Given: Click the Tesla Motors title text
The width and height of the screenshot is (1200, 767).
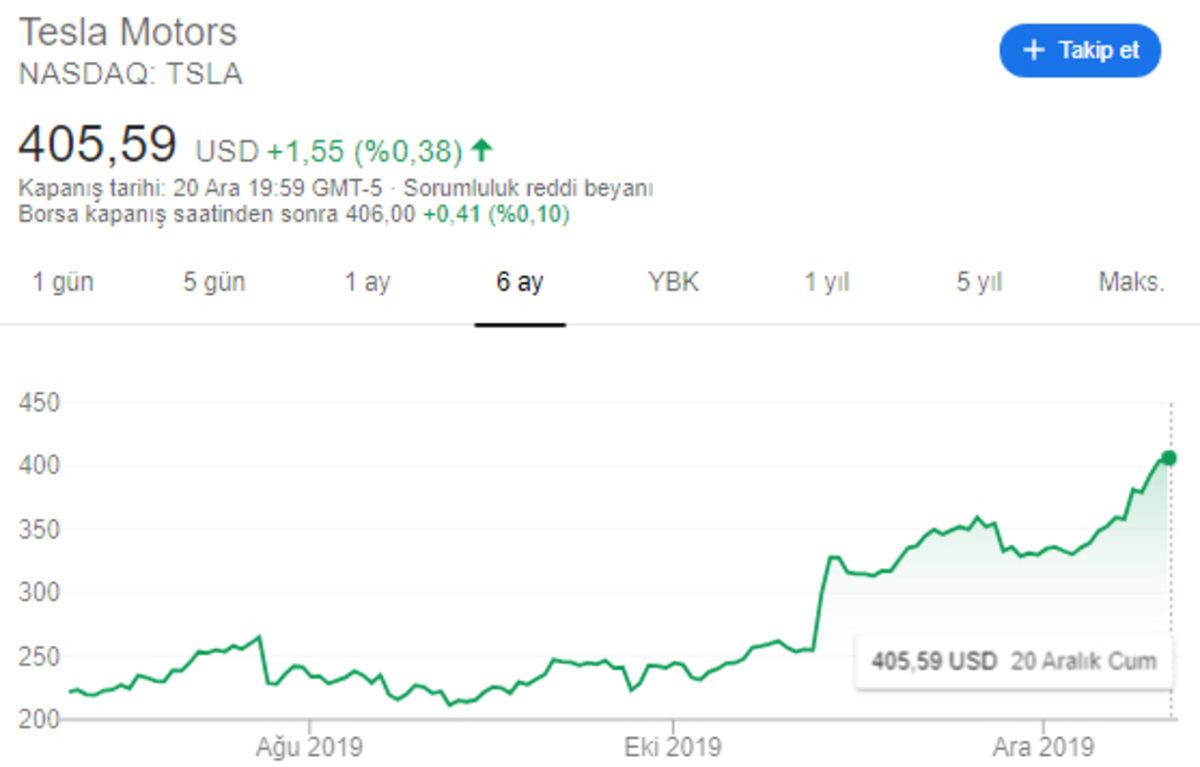Looking at the screenshot, I should (x=130, y=32).
